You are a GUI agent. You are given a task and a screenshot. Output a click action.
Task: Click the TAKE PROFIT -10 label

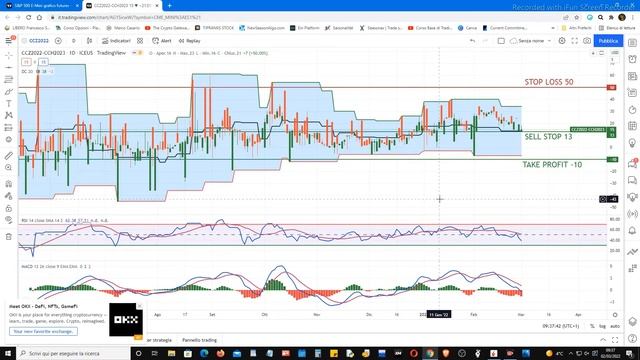coord(552,164)
